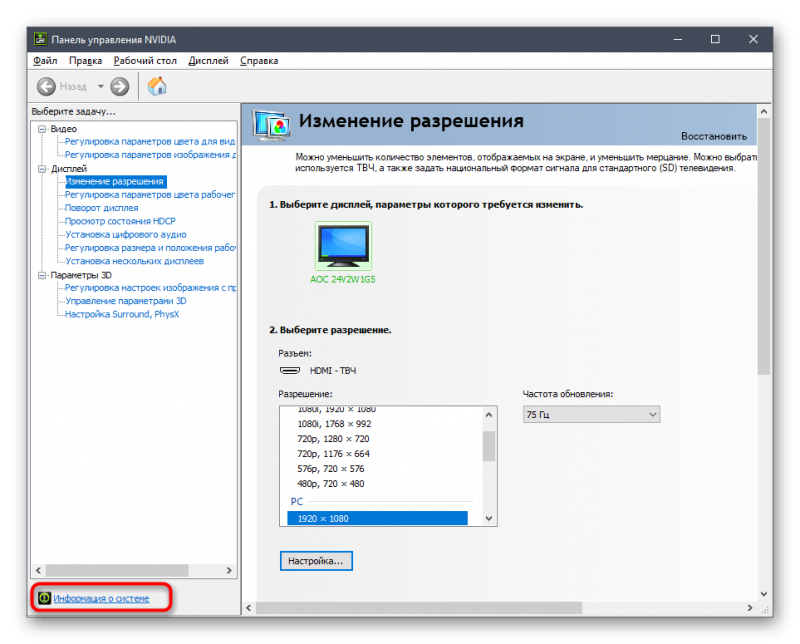The height and width of the screenshot is (644, 800).
Task: Choose resolution 576p, 720 × 576
Action: click(x=331, y=468)
